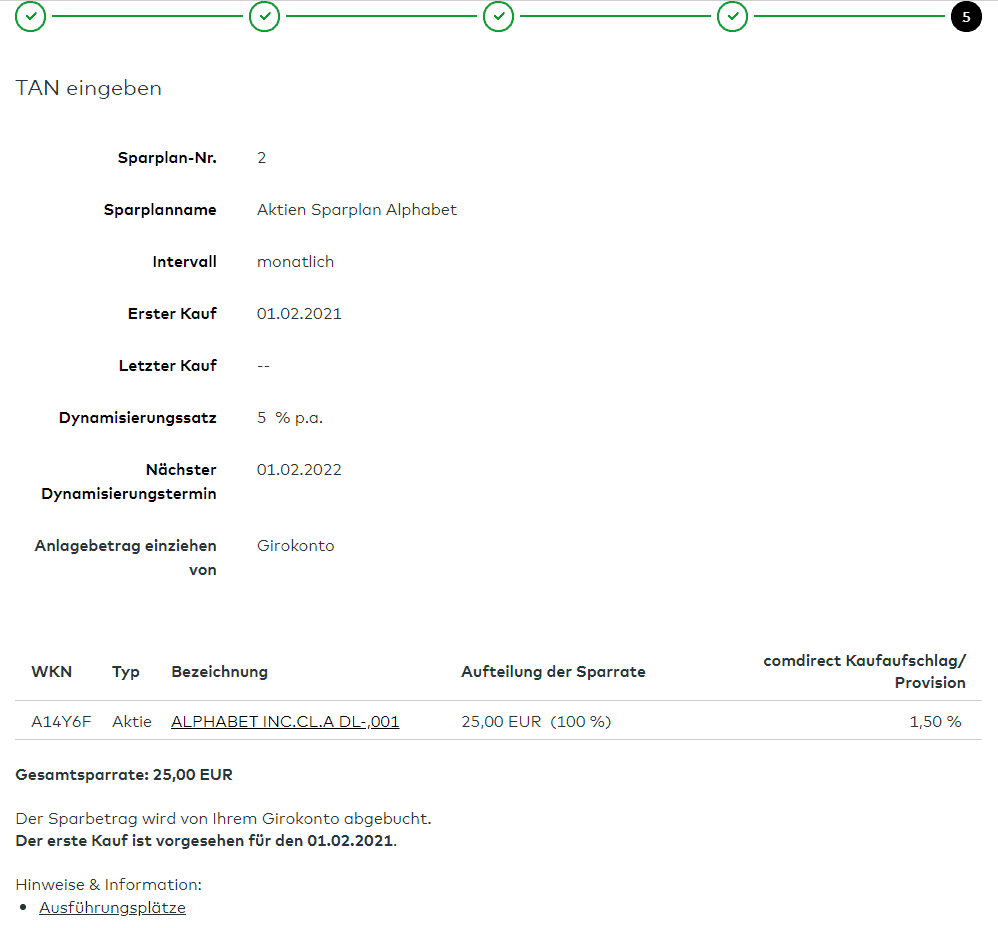The width and height of the screenshot is (998, 928).
Task: Click the third completed step checkmark
Action: pos(498,16)
